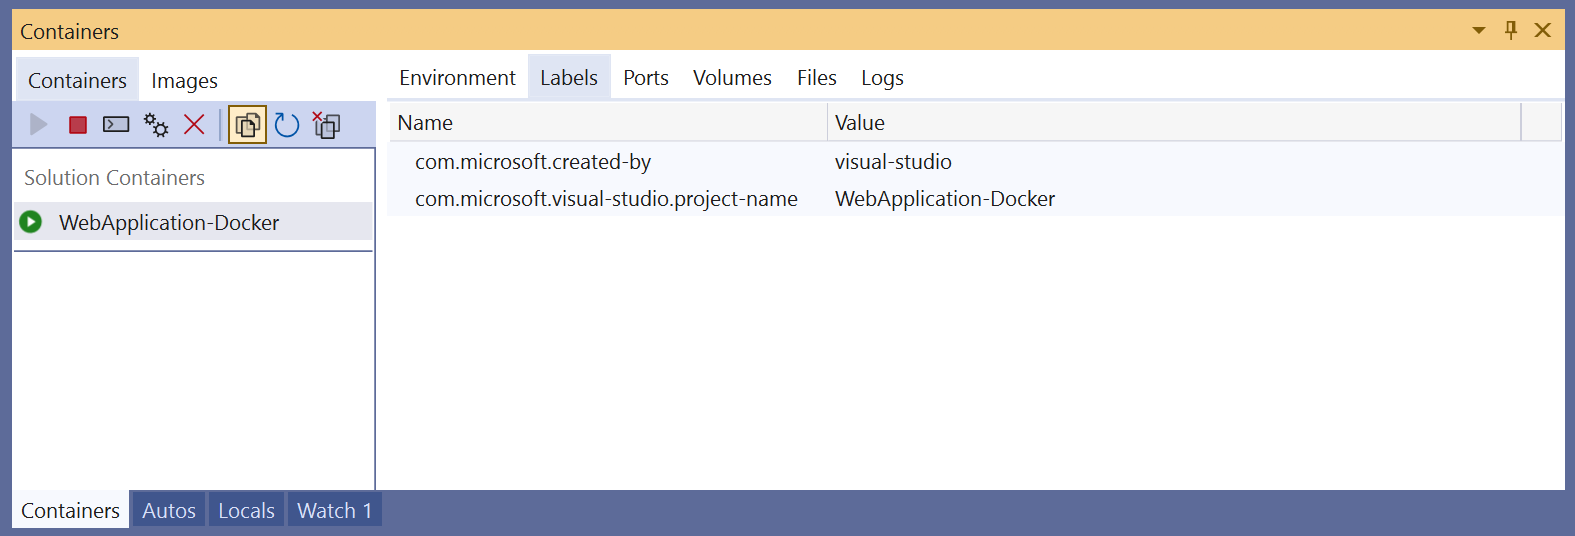This screenshot has width=1575, height=536.
Task: Refresh the containers list
Action: click(x=287, y=125)
